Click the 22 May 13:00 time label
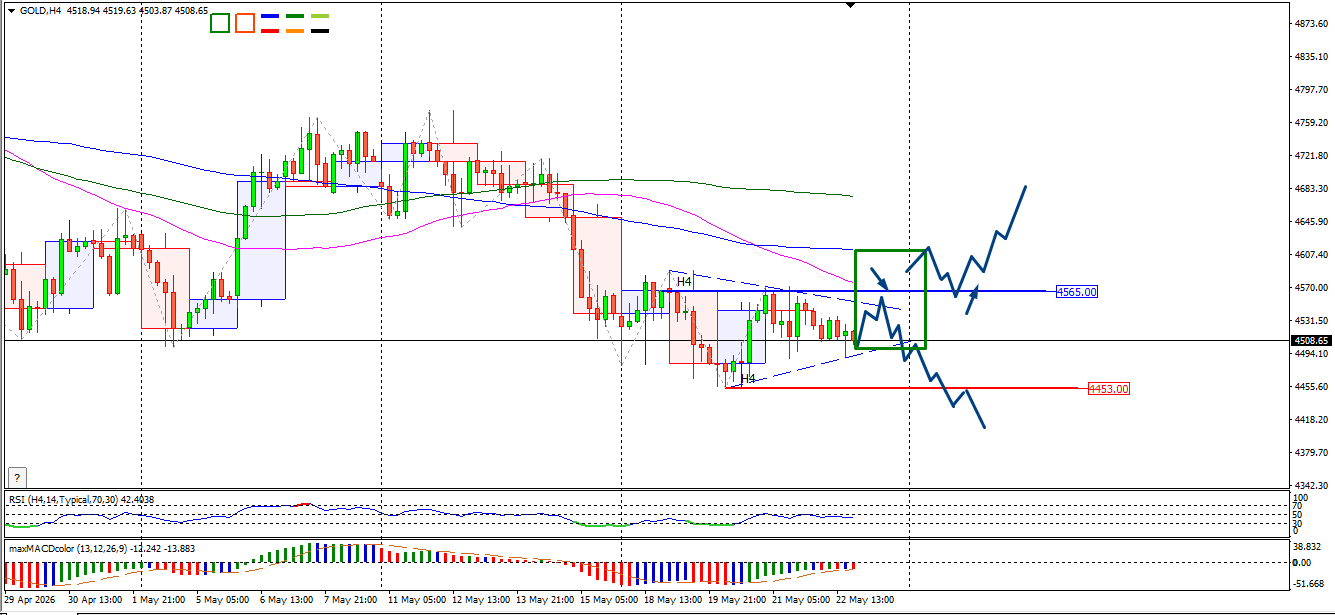The height and width of the screenshot is (615, 1335). 866,600
